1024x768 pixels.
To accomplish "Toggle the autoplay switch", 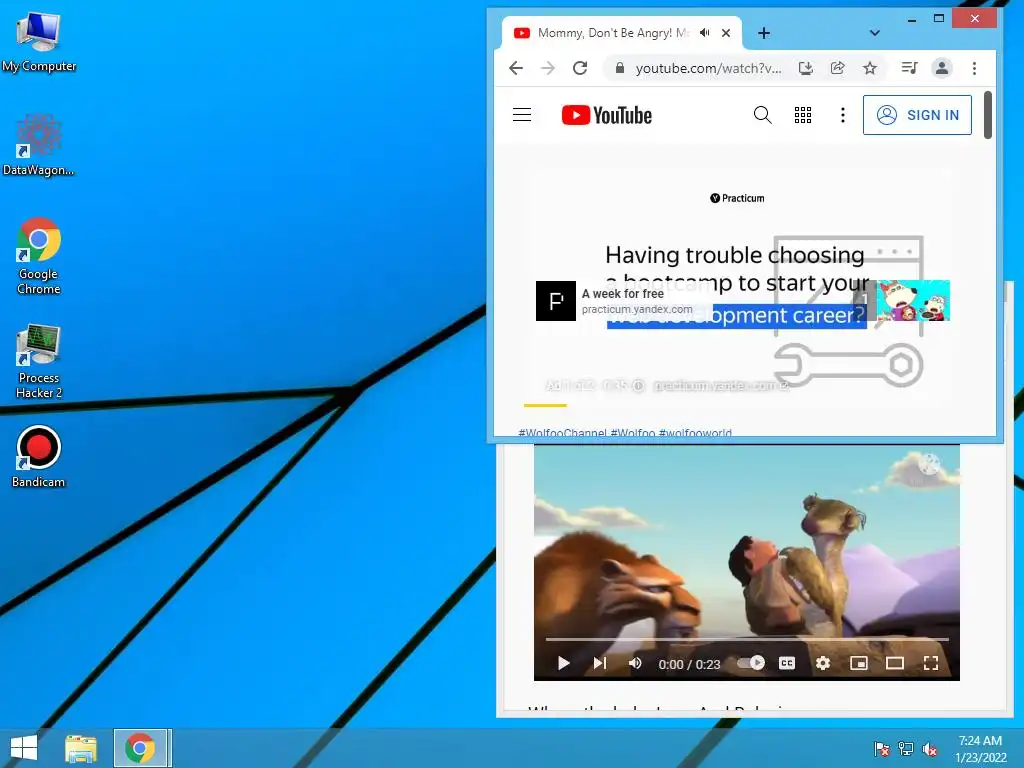I will (751, 664).
